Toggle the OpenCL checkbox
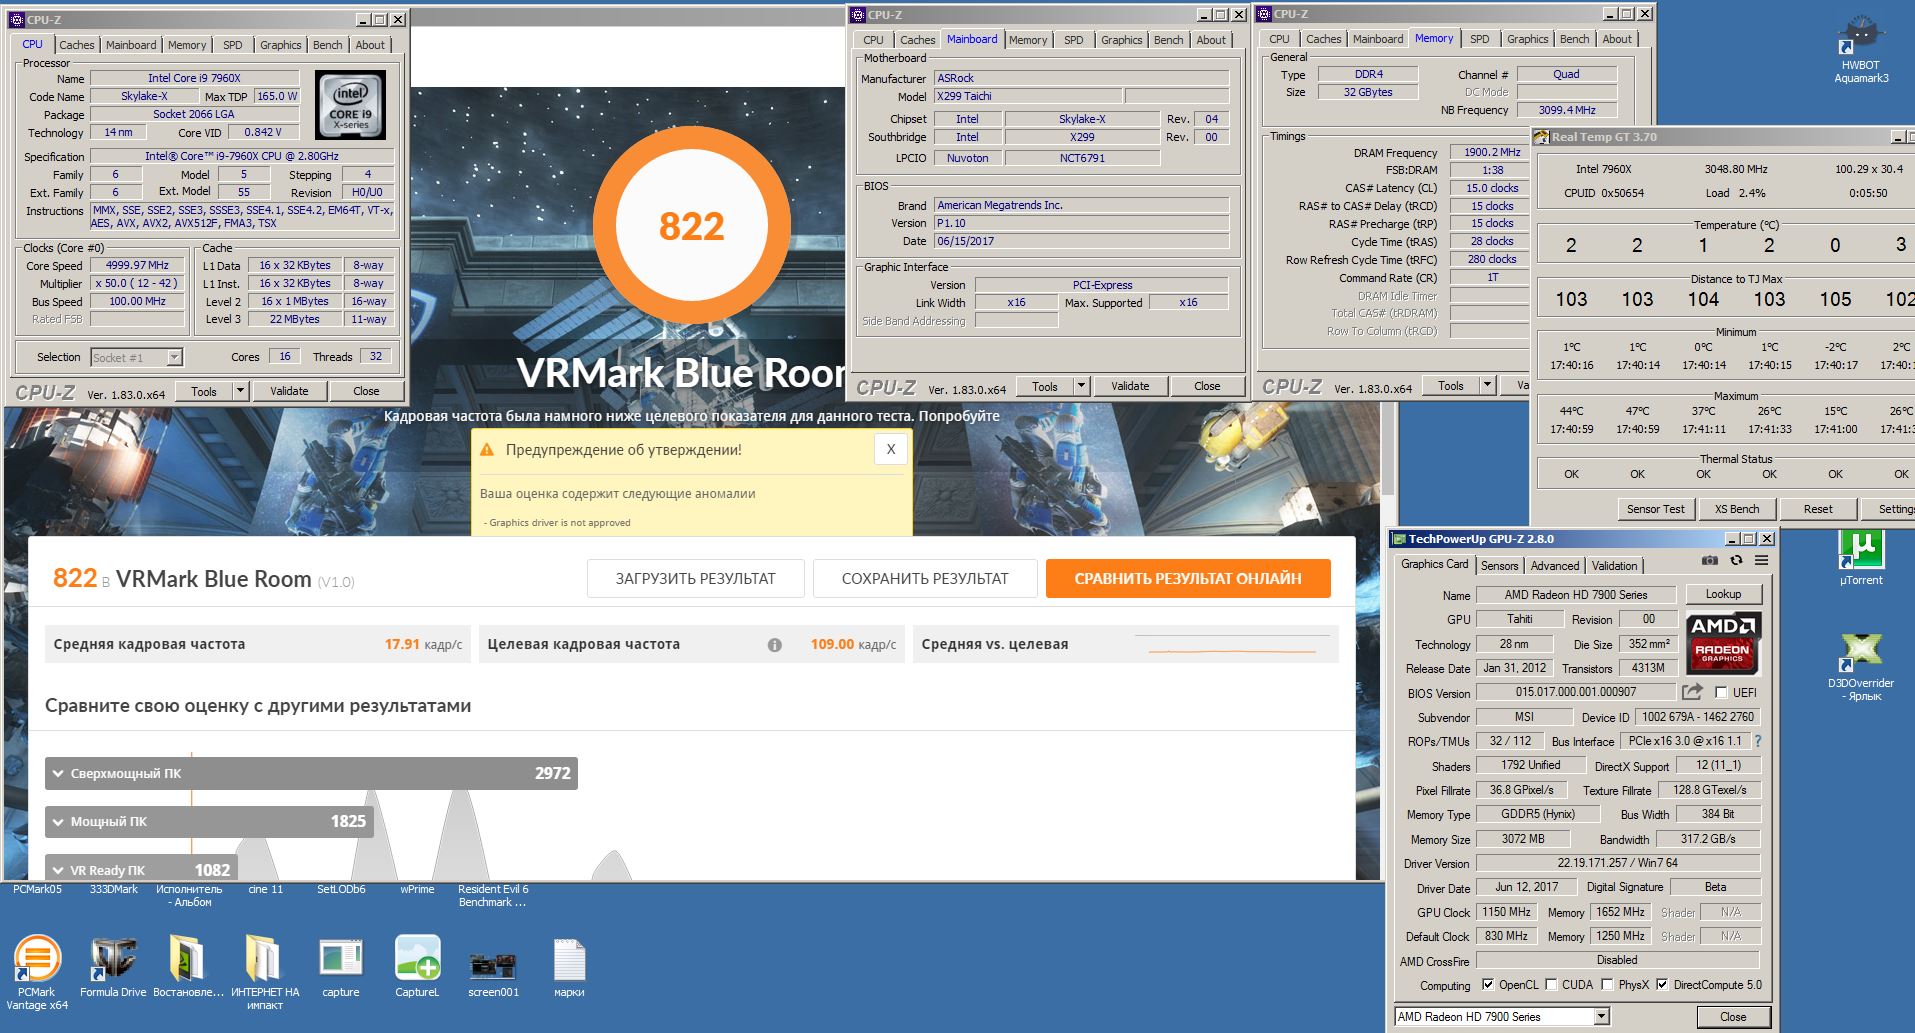Viewport: 1915px width, 1033px height. click(x=1487, y=985)
